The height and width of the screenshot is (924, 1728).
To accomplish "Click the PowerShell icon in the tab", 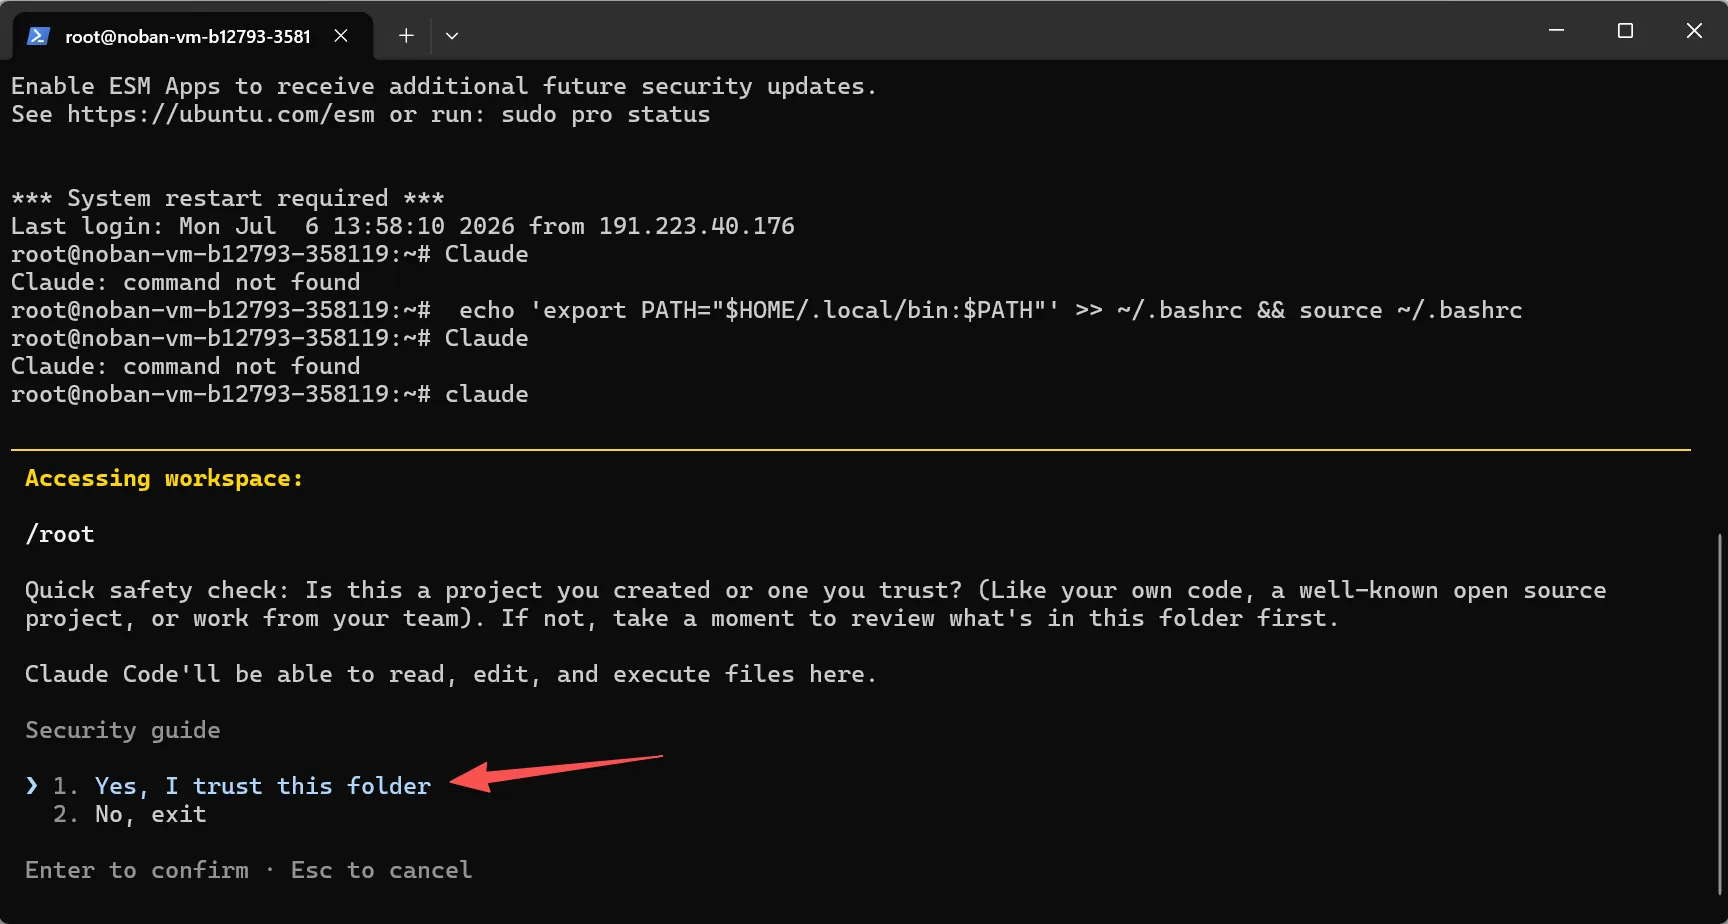I will click(x=38, y=36).
